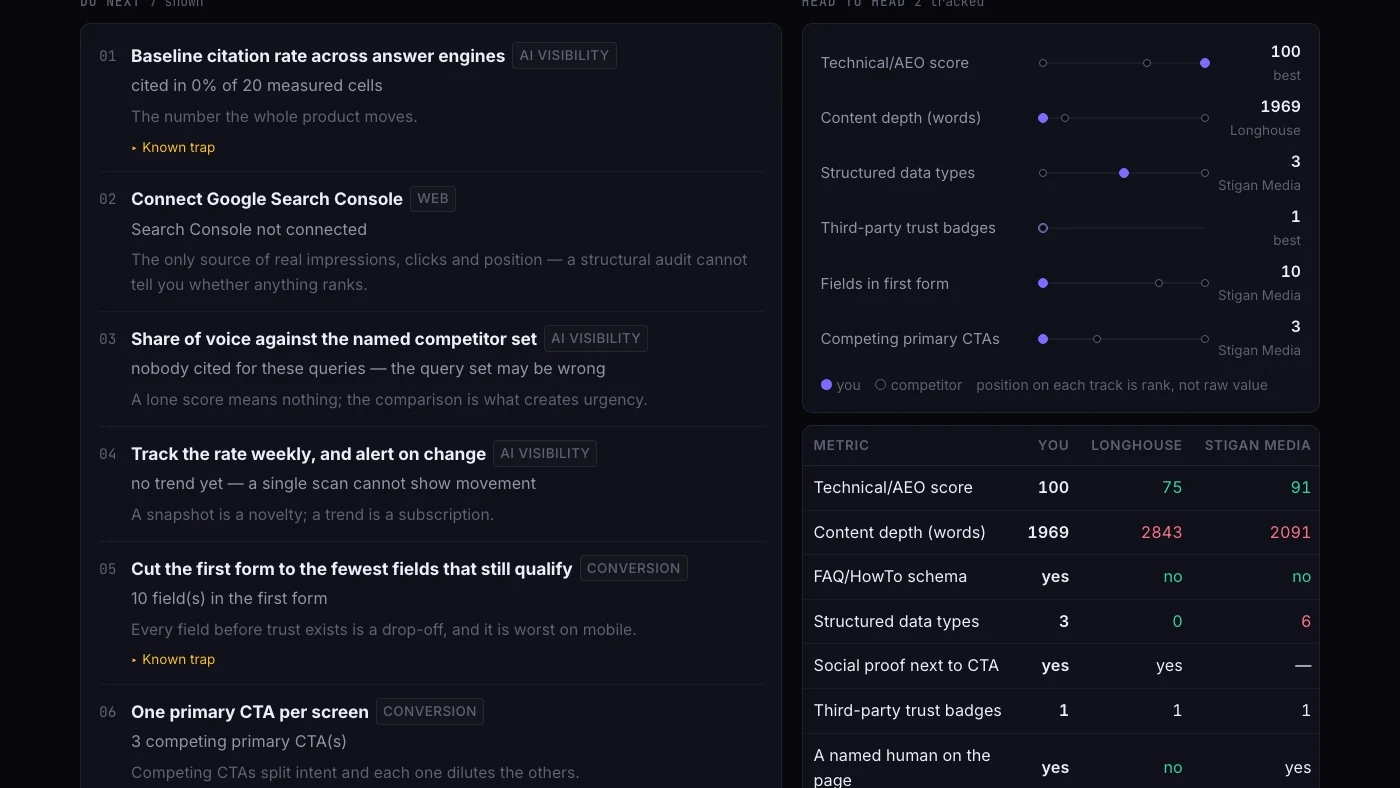The image size is (1400, 788).
Task: Click the CONVERSION tag beside Cut the first form
Action: [x=633, y=568]
